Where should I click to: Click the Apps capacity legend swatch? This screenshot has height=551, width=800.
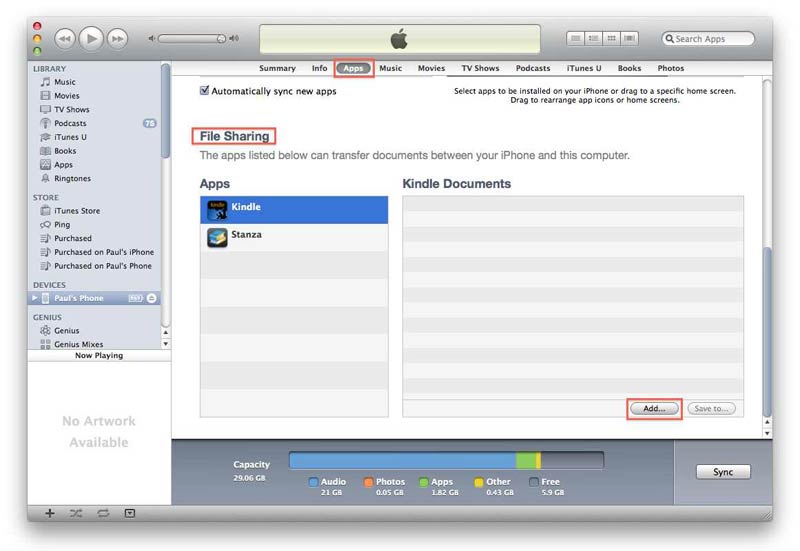423,482
